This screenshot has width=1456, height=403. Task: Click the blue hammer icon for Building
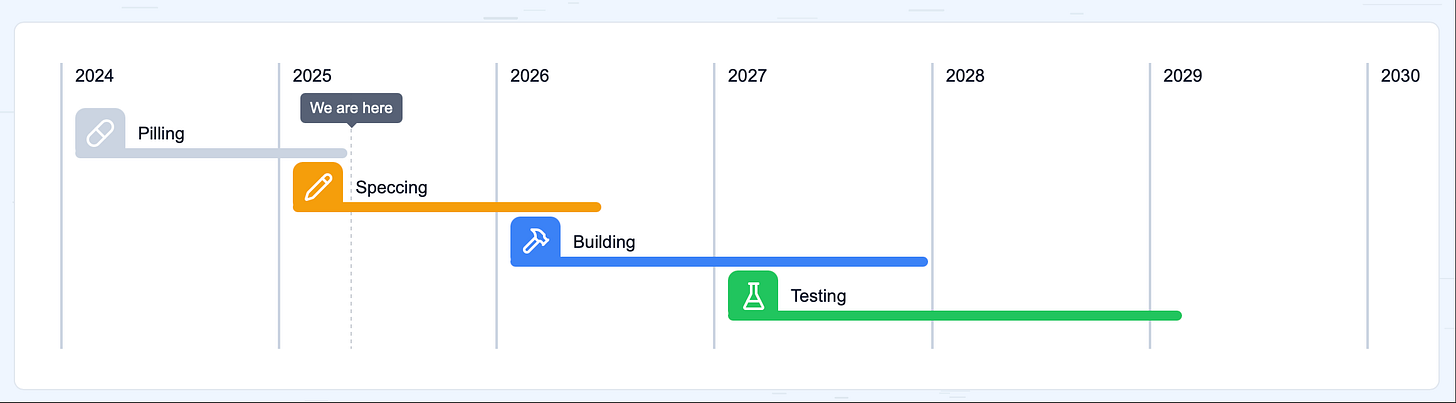pyautogui.click(x=536, y=241)
